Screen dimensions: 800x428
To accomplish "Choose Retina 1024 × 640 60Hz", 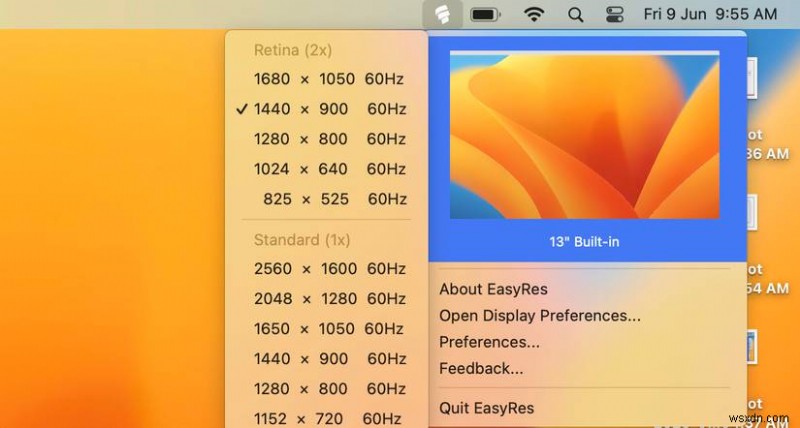I will click(x=327, y=169).
